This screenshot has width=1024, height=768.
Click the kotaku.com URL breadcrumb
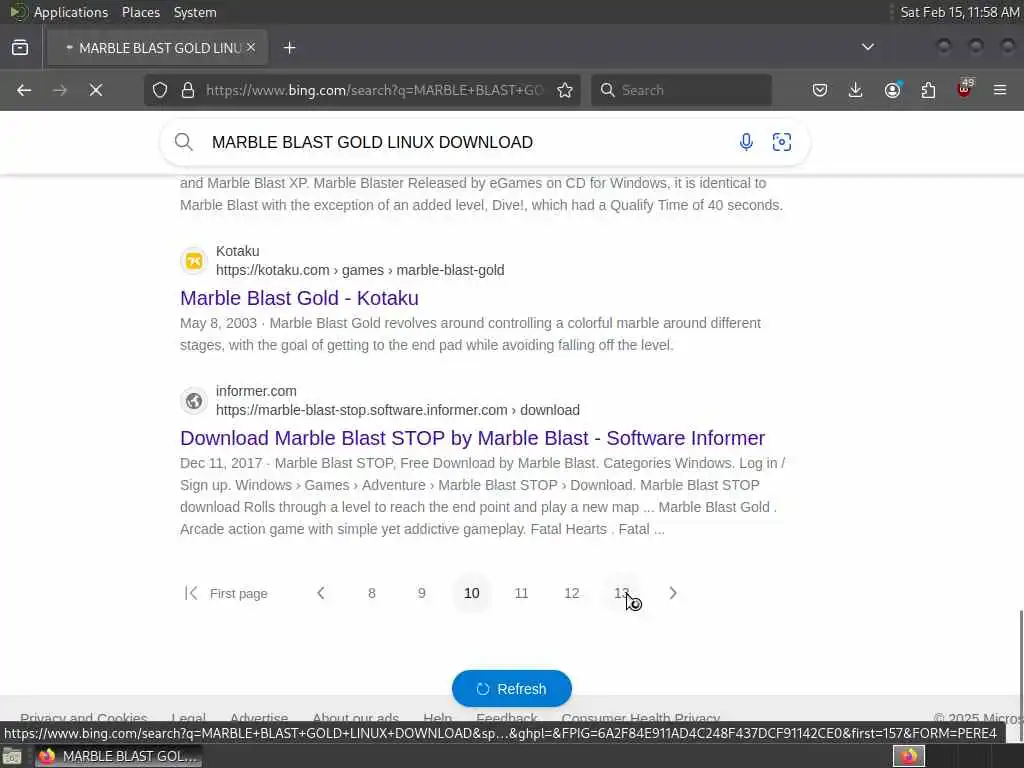[x=360, y=270]
